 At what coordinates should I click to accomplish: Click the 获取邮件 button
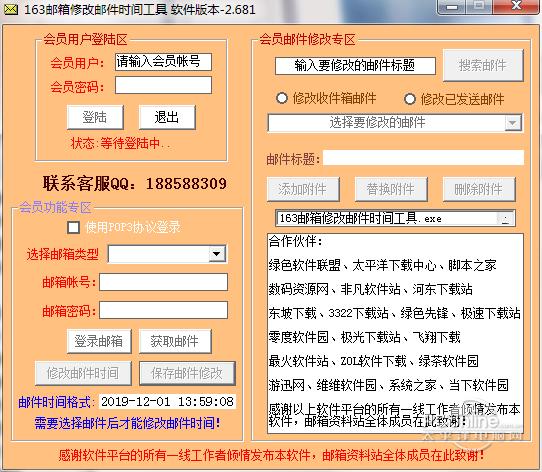175,341
